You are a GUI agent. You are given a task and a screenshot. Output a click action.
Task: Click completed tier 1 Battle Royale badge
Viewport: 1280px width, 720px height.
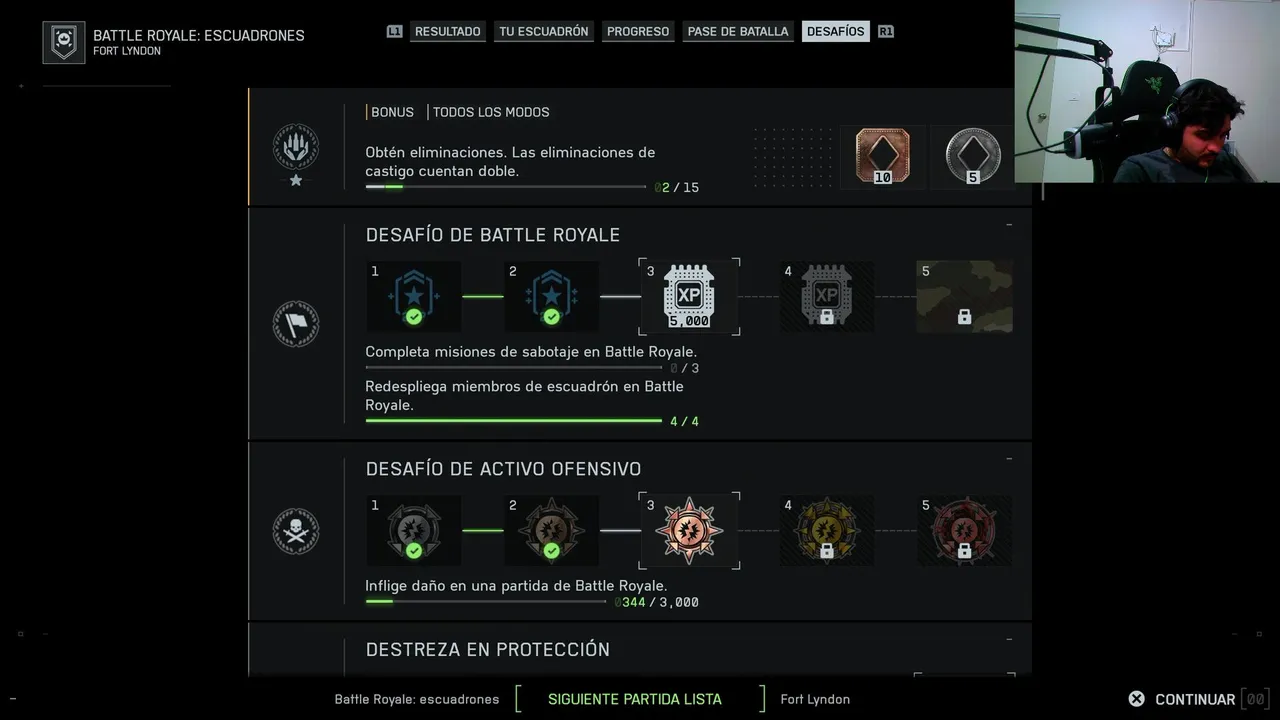click(x=413, y=297)
